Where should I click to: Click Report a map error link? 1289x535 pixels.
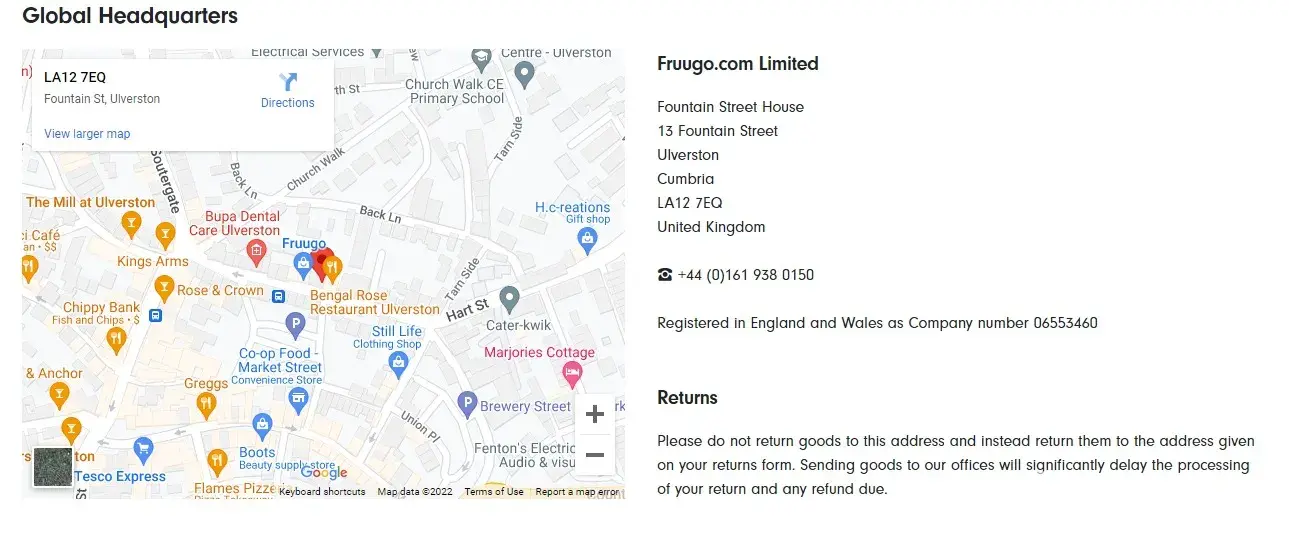577,492
